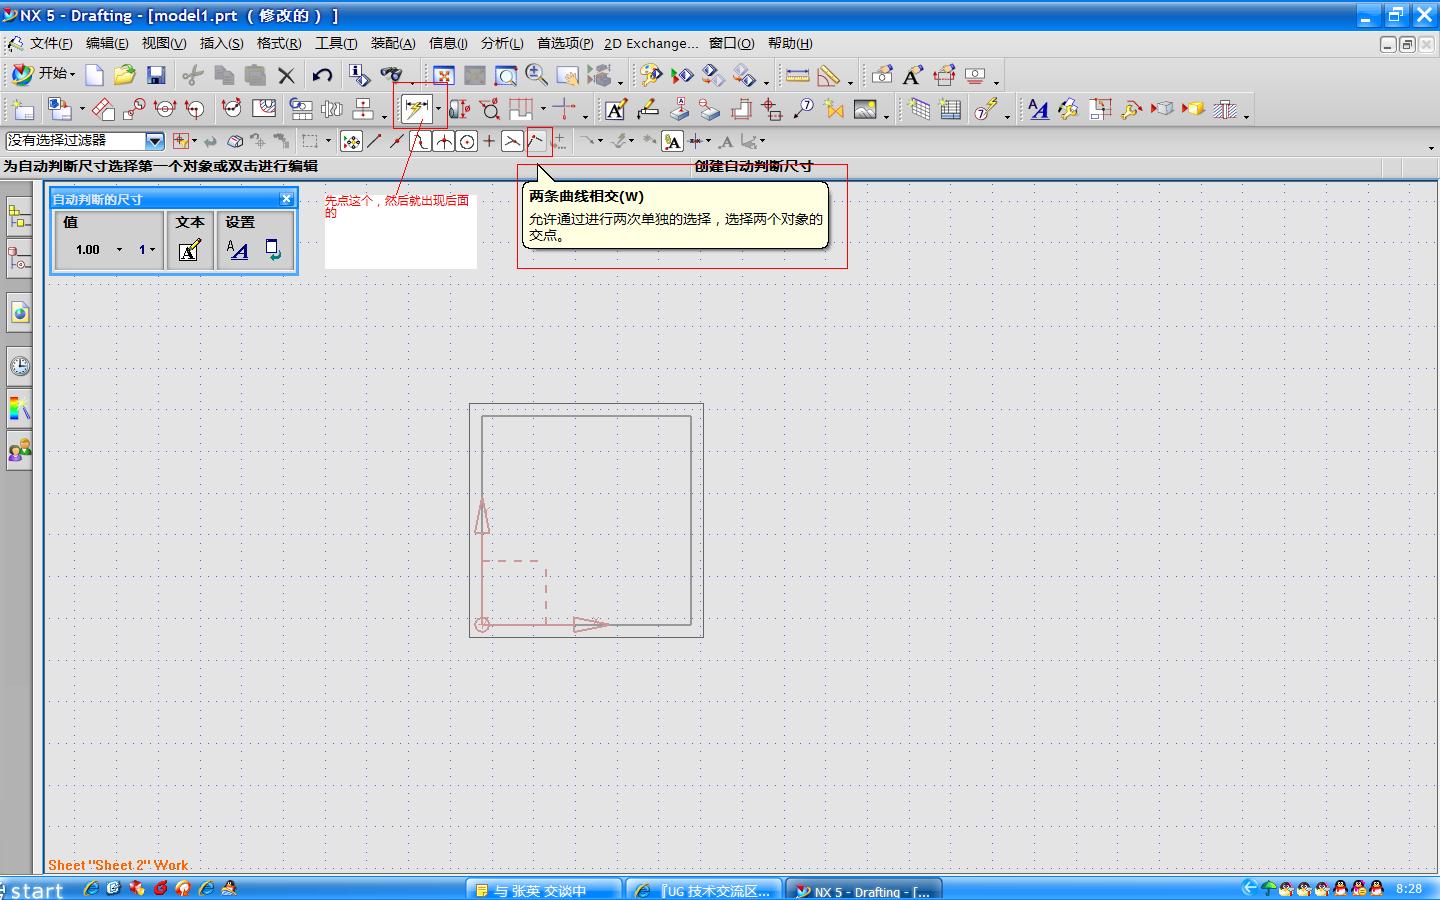Click the Delete X icon
The image size is (1440, 900).
click(x=286, y=75)
